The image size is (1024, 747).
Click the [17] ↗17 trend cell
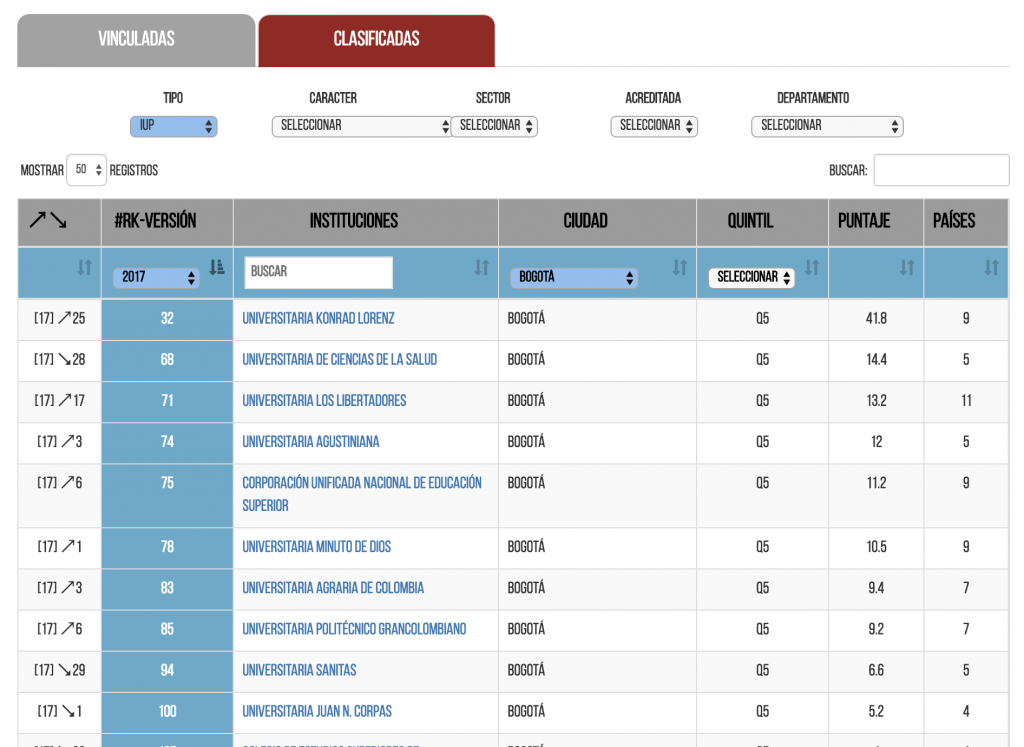pos(59,401)
